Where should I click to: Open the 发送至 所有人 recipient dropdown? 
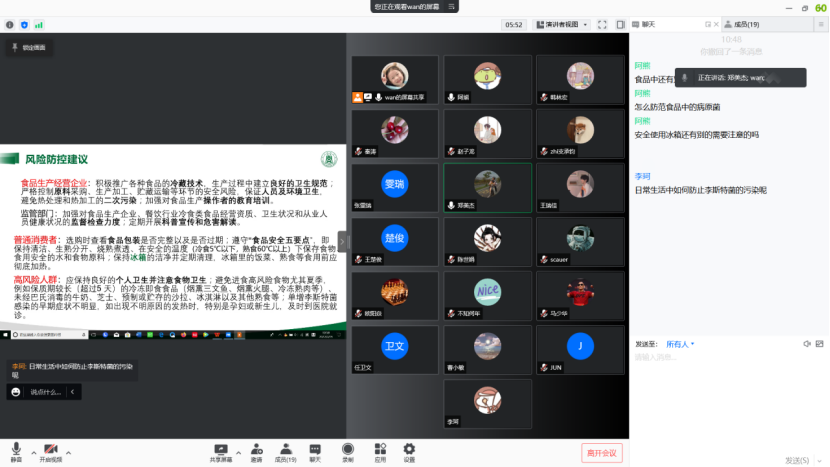681,344
